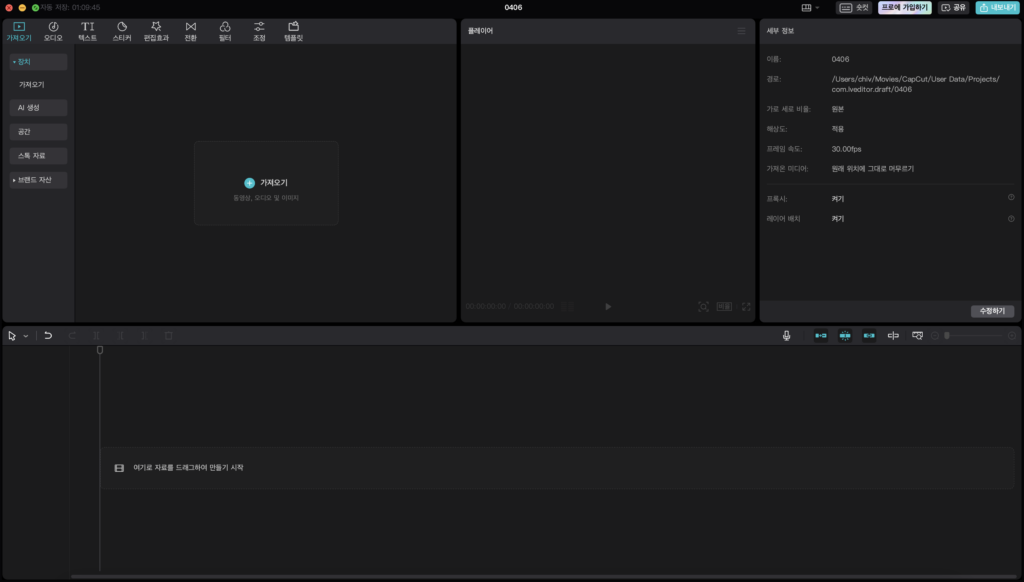This screenshot has width=1024, height=582.
Task: Expand the 브랜드 자산 section
Action: 38,180
